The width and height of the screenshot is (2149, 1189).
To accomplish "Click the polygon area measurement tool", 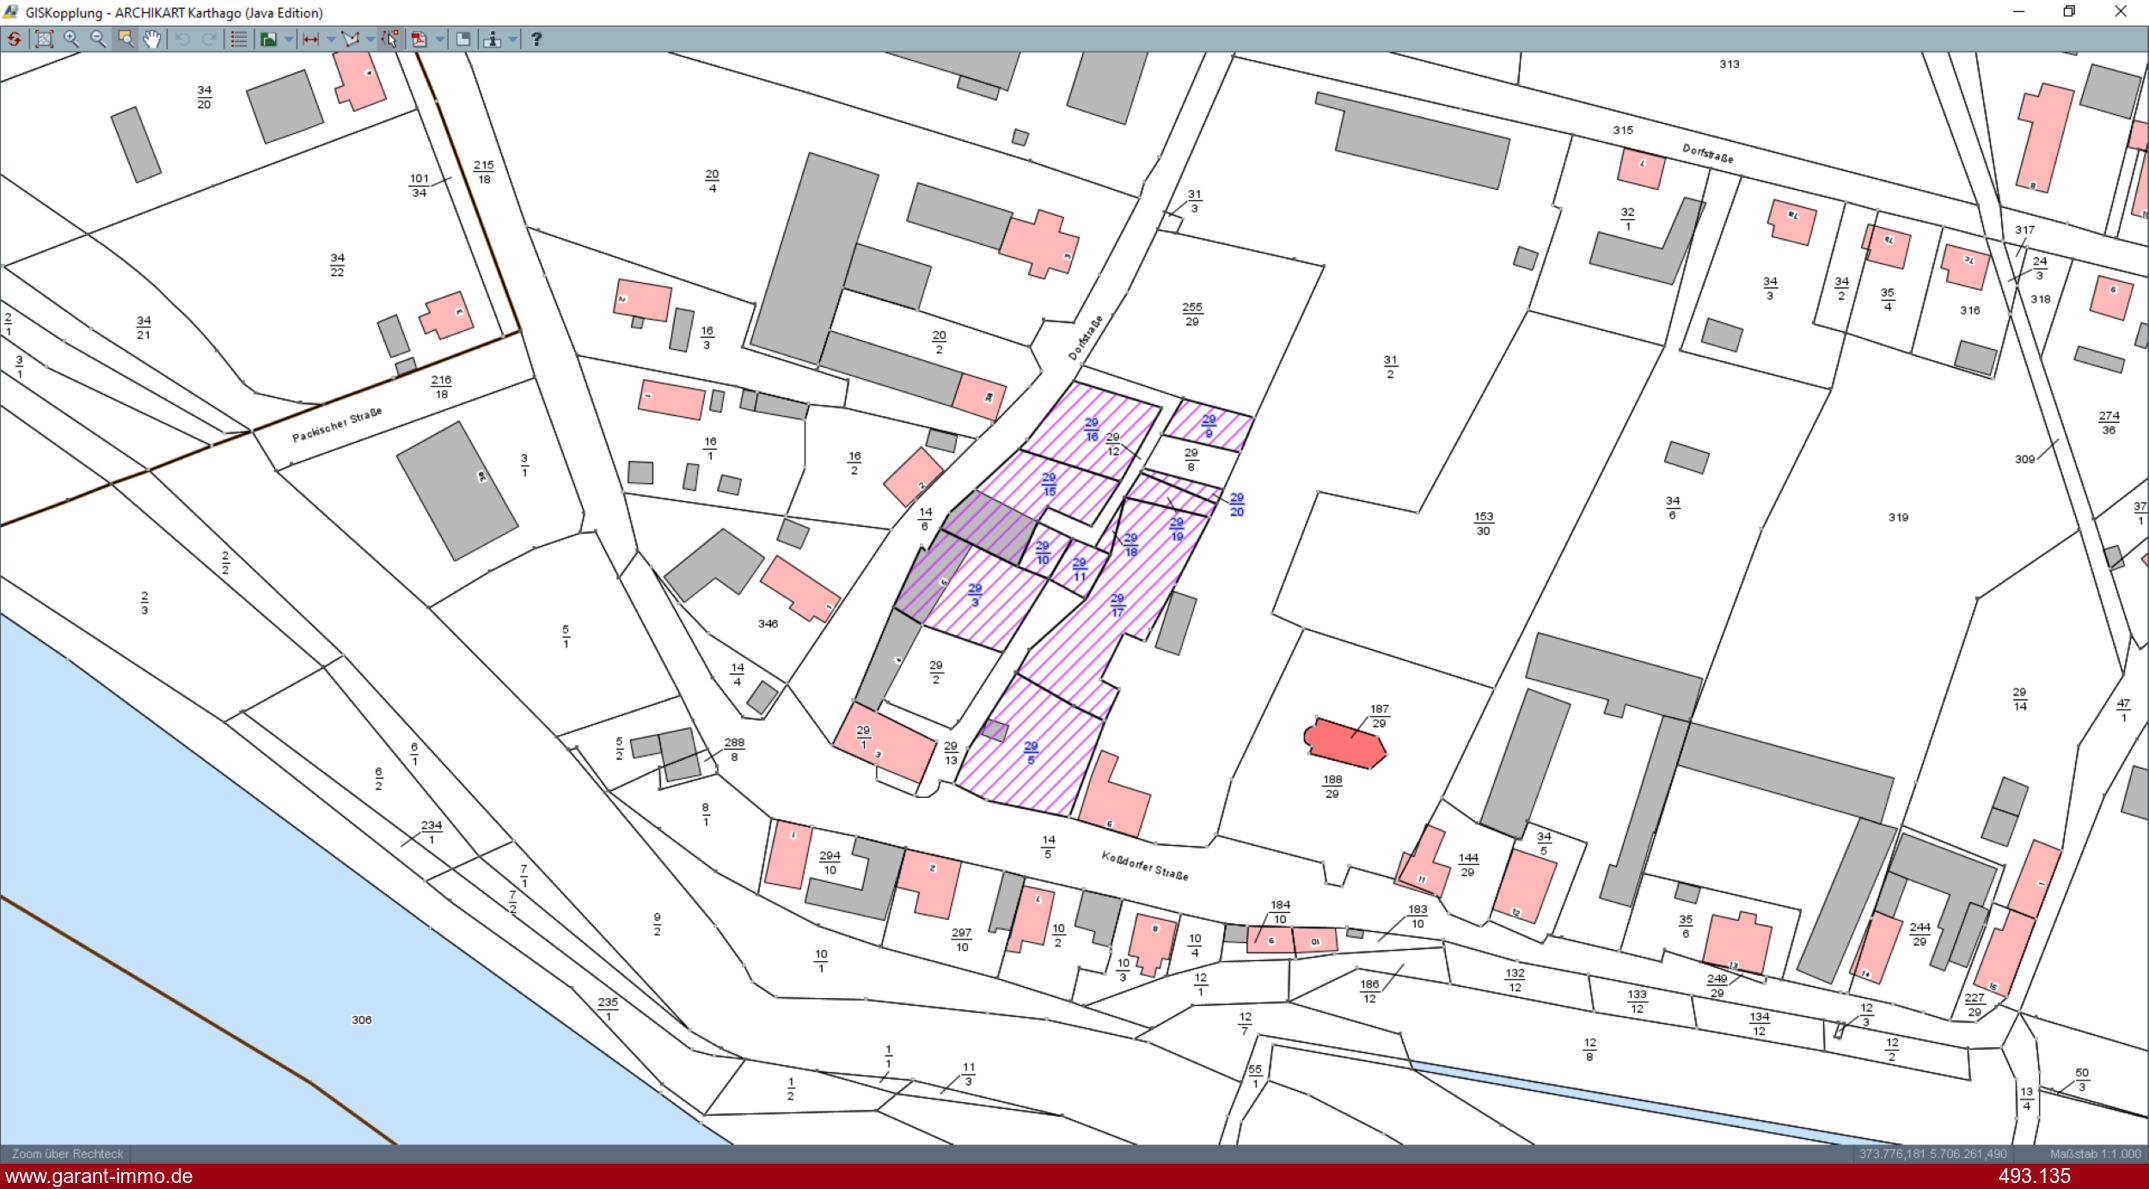I will (350, 39).
